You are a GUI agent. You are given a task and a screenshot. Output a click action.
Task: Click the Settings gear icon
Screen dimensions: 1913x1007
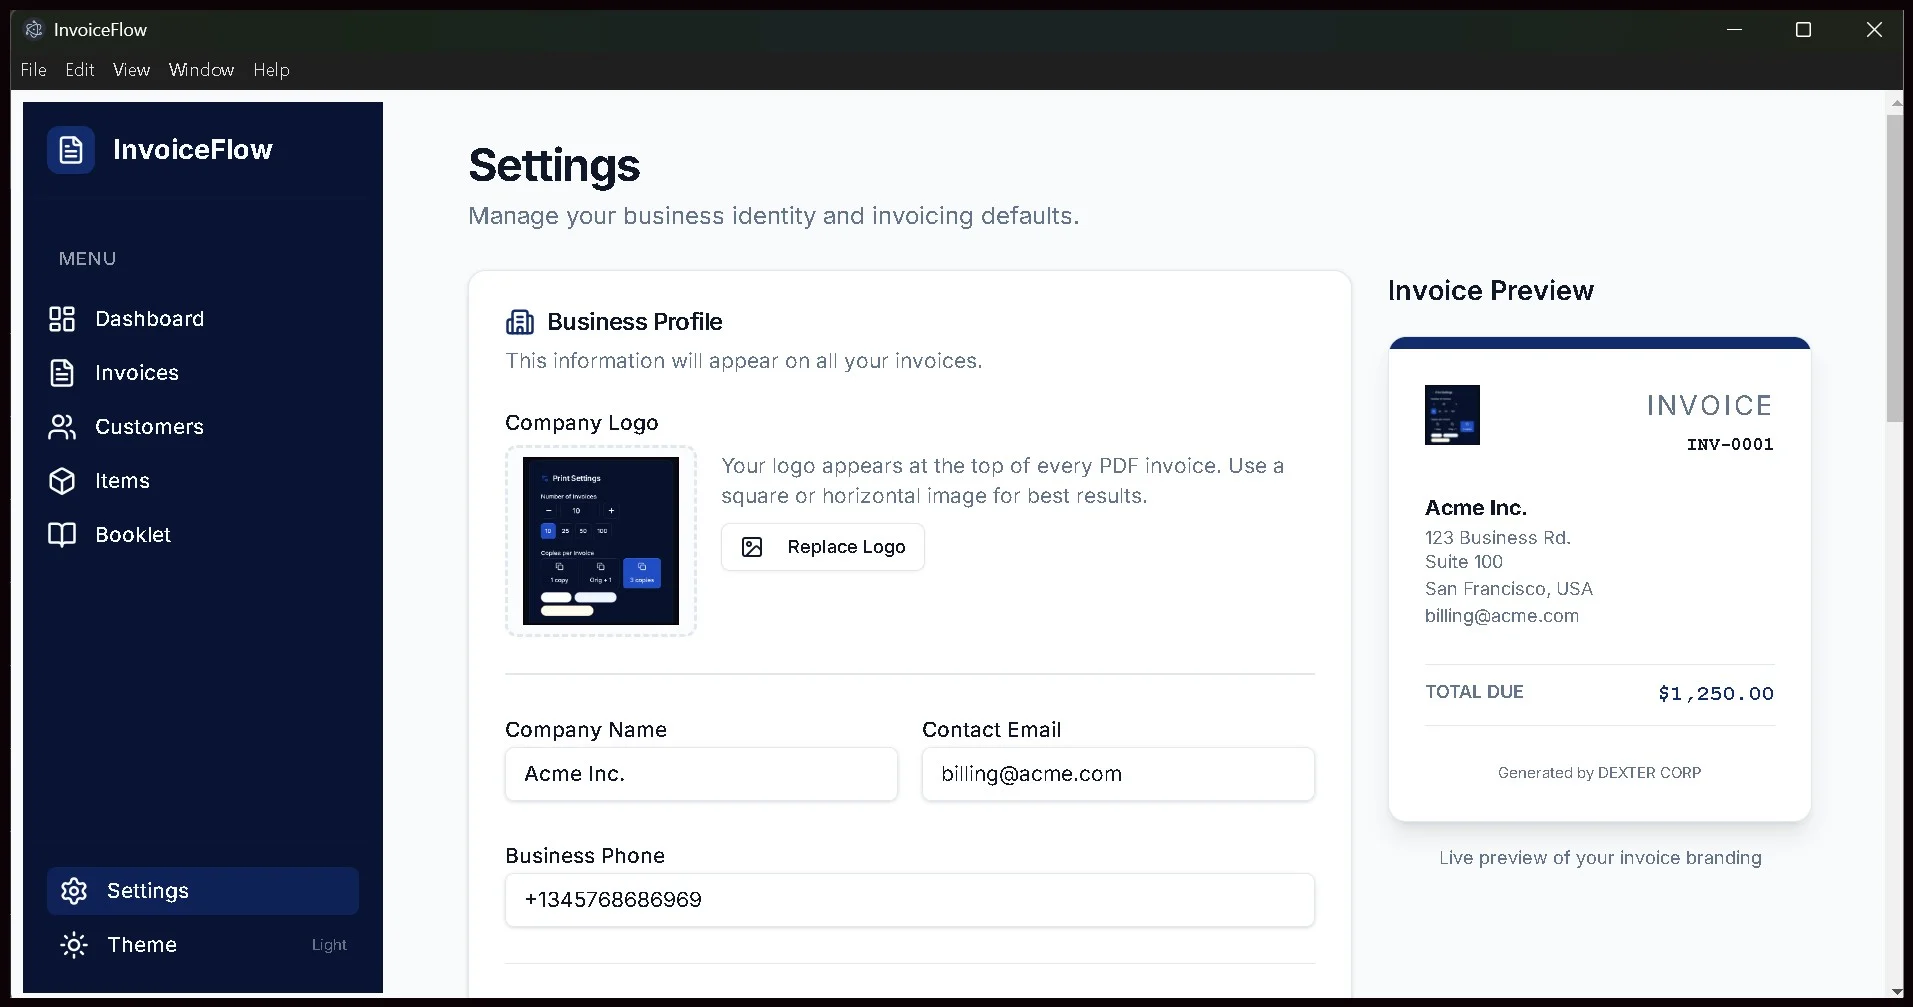[73, 890]
